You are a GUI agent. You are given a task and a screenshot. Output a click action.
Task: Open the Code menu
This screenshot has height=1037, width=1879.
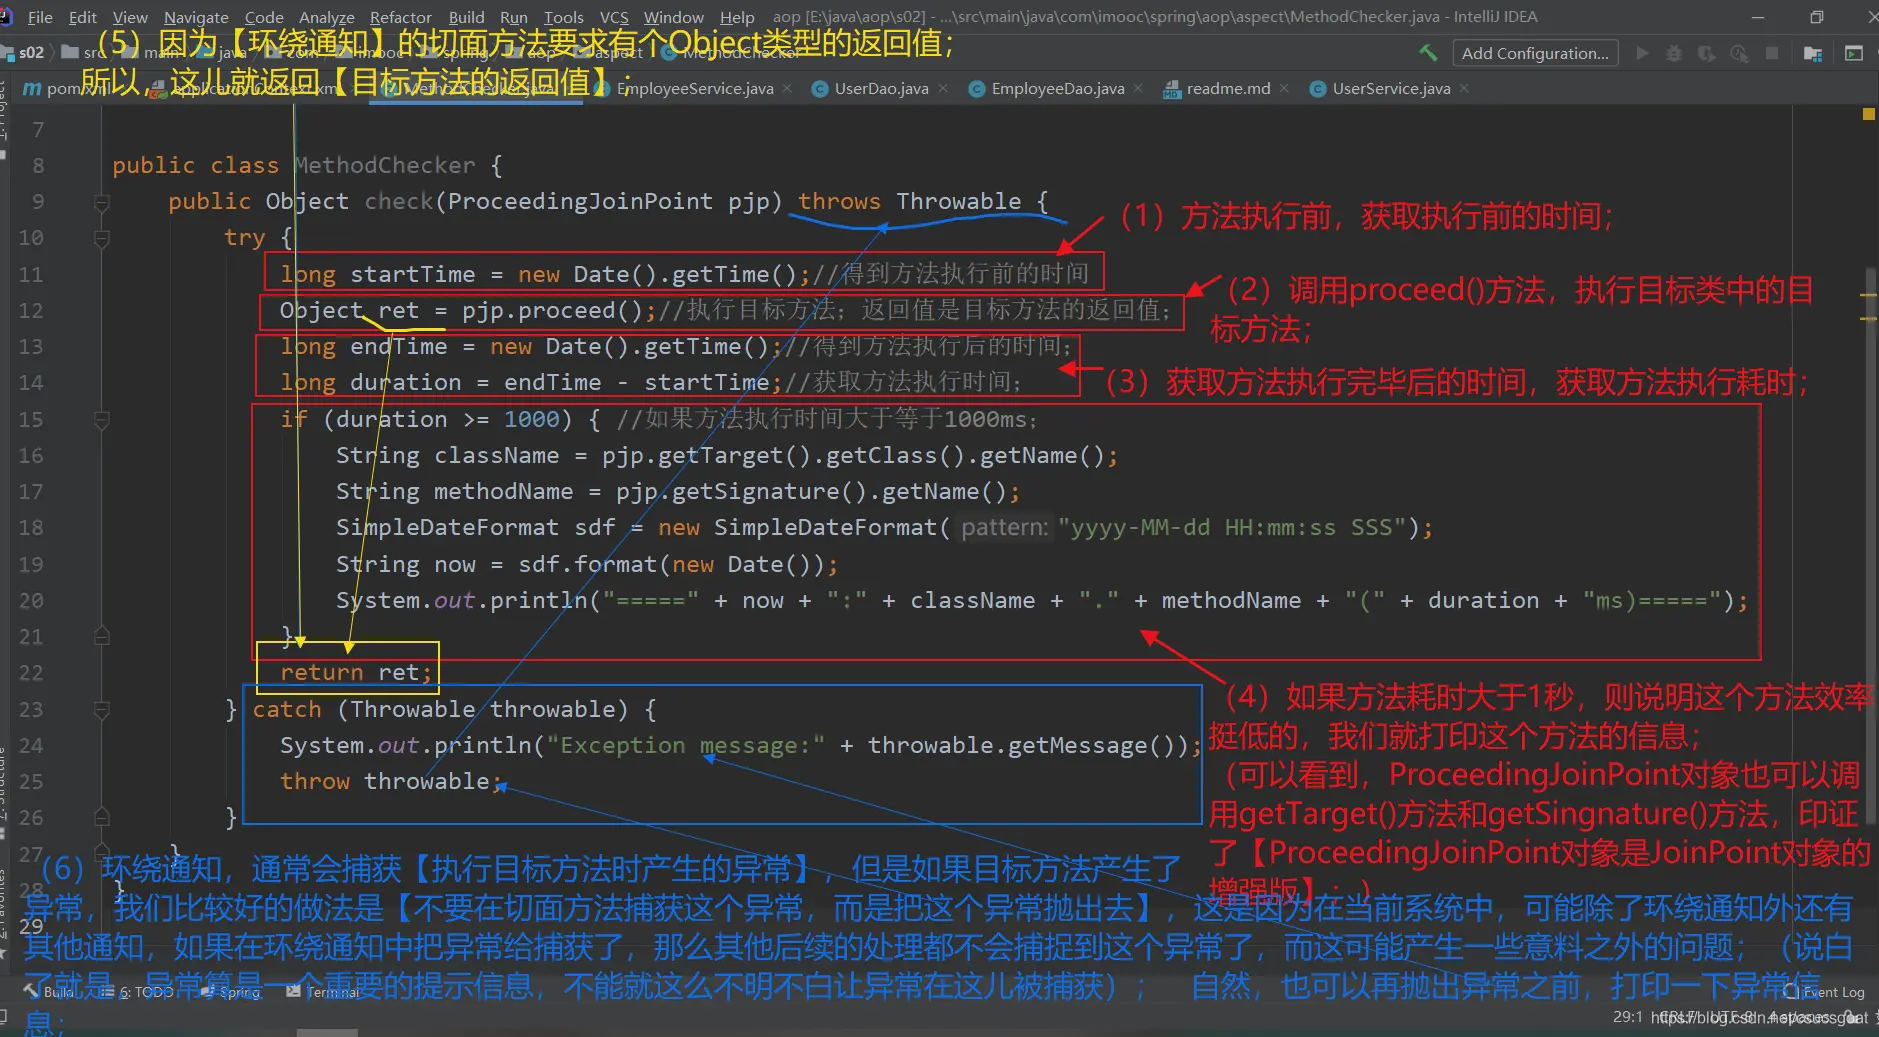pyautogui.click(x=264, y=17)
